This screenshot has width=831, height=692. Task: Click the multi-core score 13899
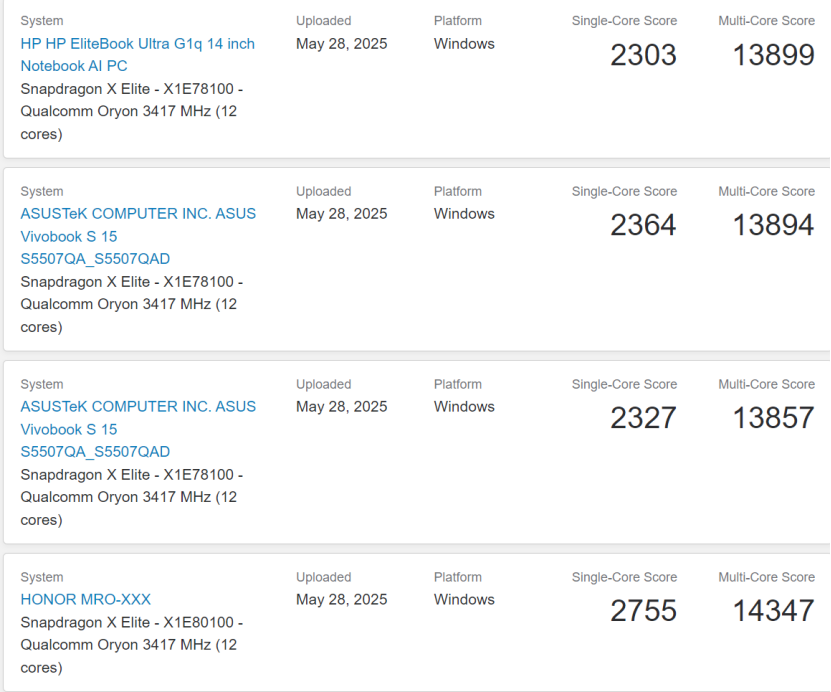(774, 55)
